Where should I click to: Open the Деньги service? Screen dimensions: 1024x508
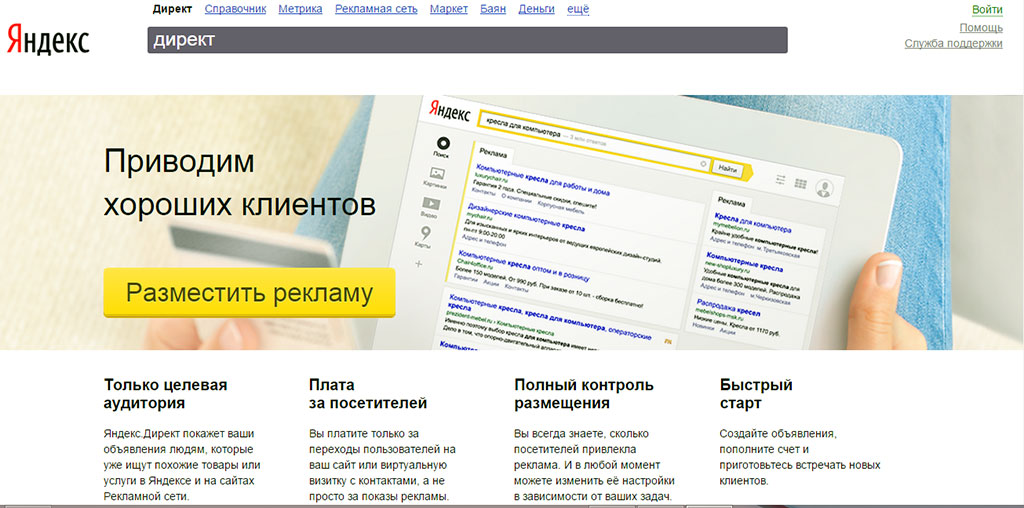[x=536, y=9]
